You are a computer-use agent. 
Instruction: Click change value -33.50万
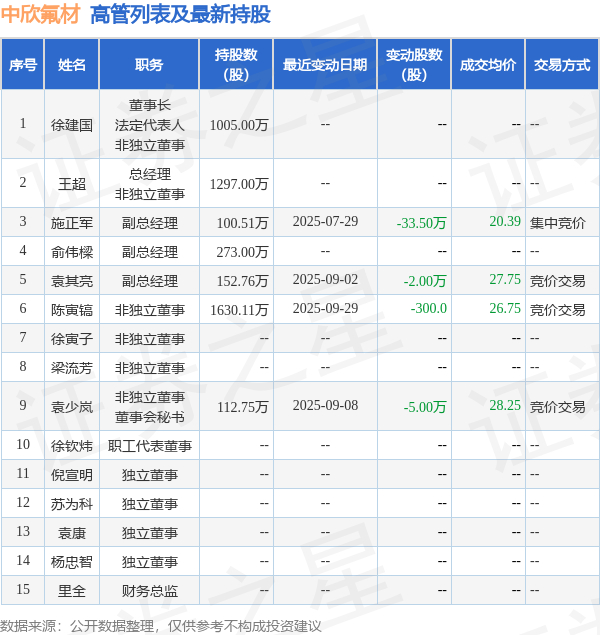(x=421, y=223)
